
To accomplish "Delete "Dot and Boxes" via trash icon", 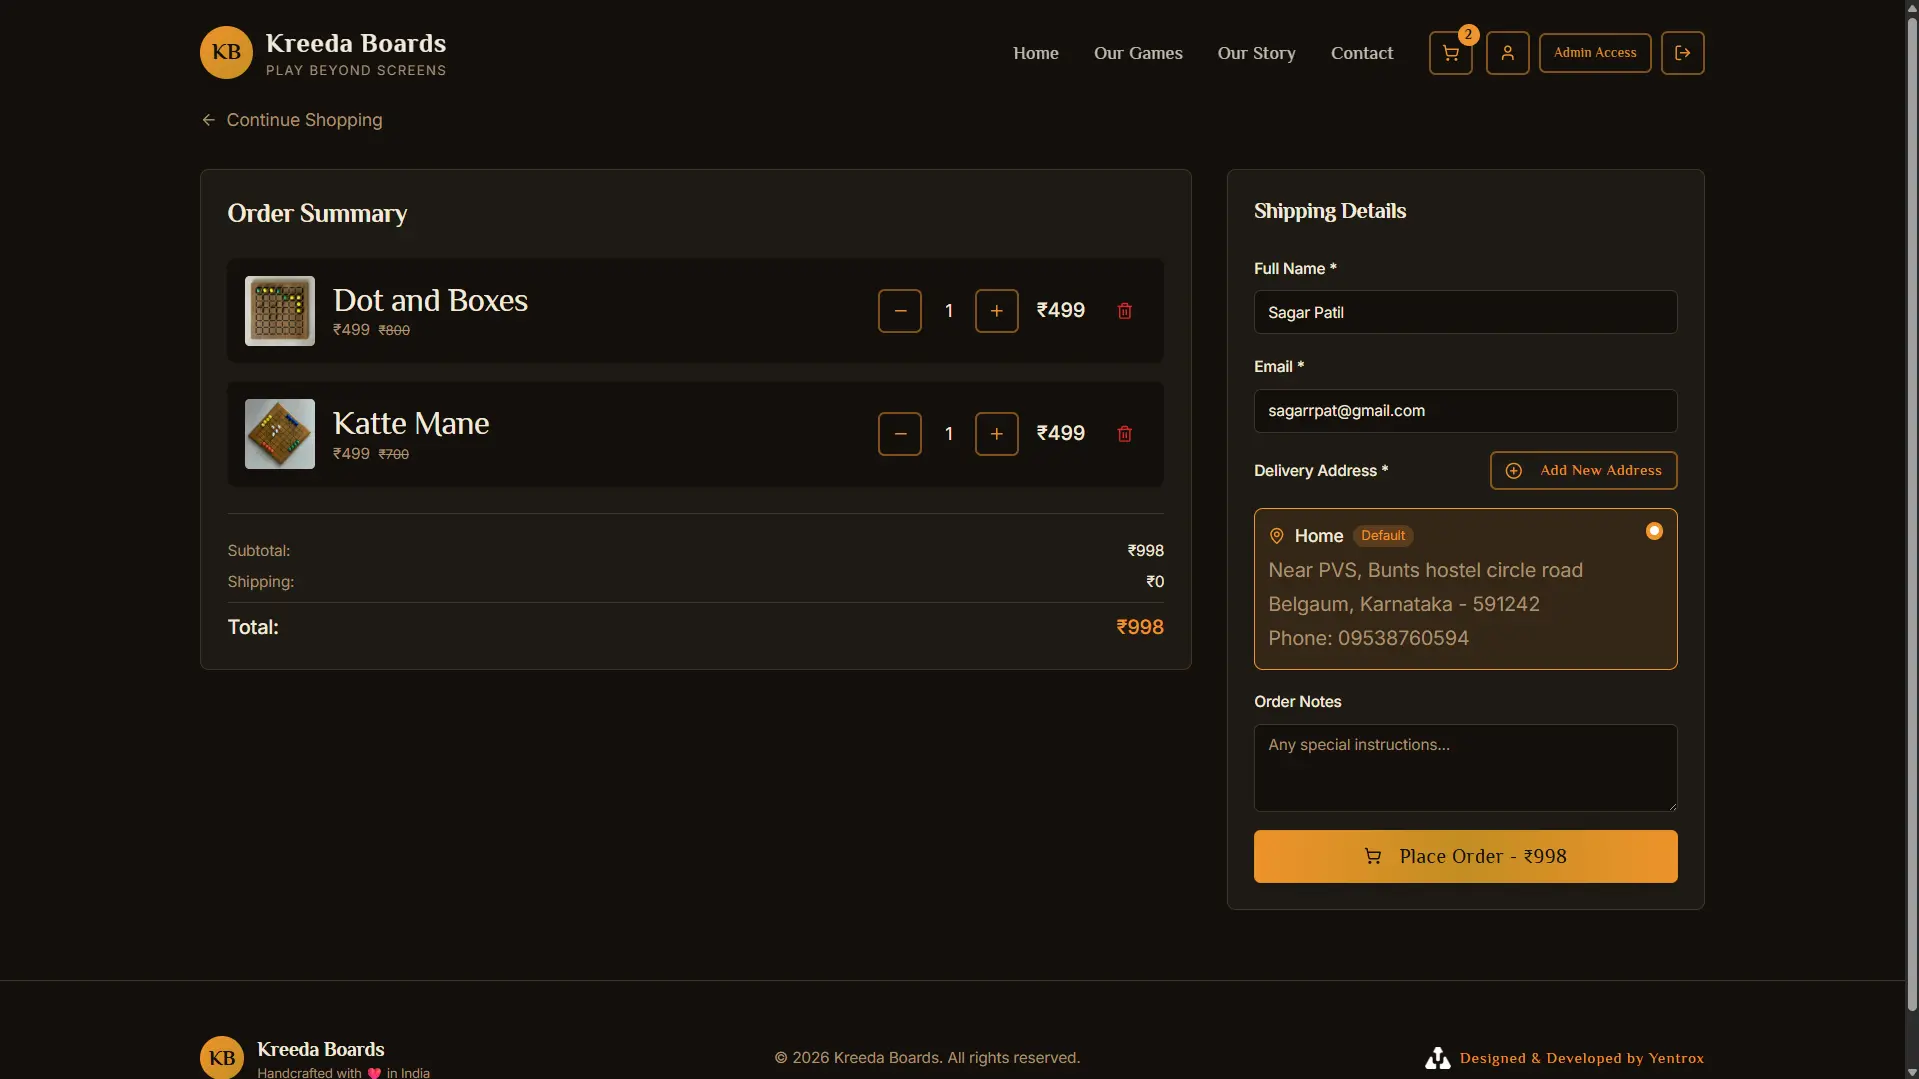I will pos(1124,310).
